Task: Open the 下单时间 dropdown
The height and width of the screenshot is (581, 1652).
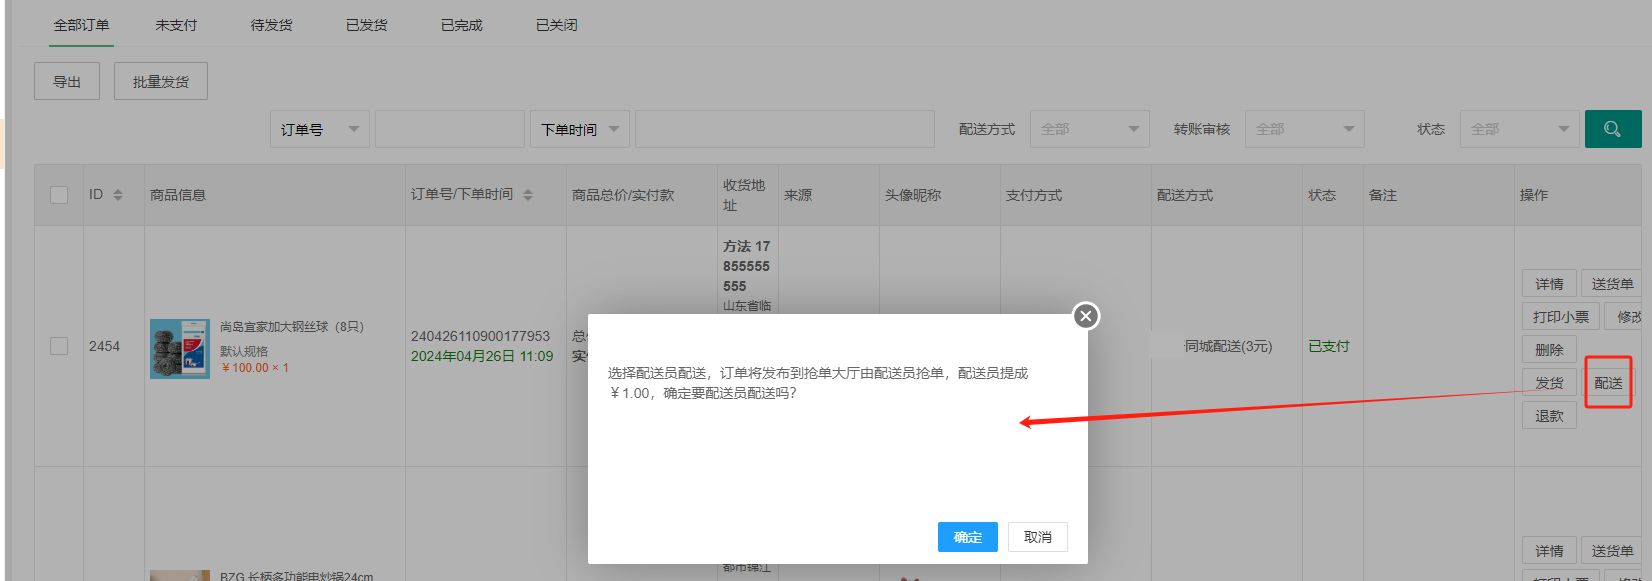Action: (579, 129)
